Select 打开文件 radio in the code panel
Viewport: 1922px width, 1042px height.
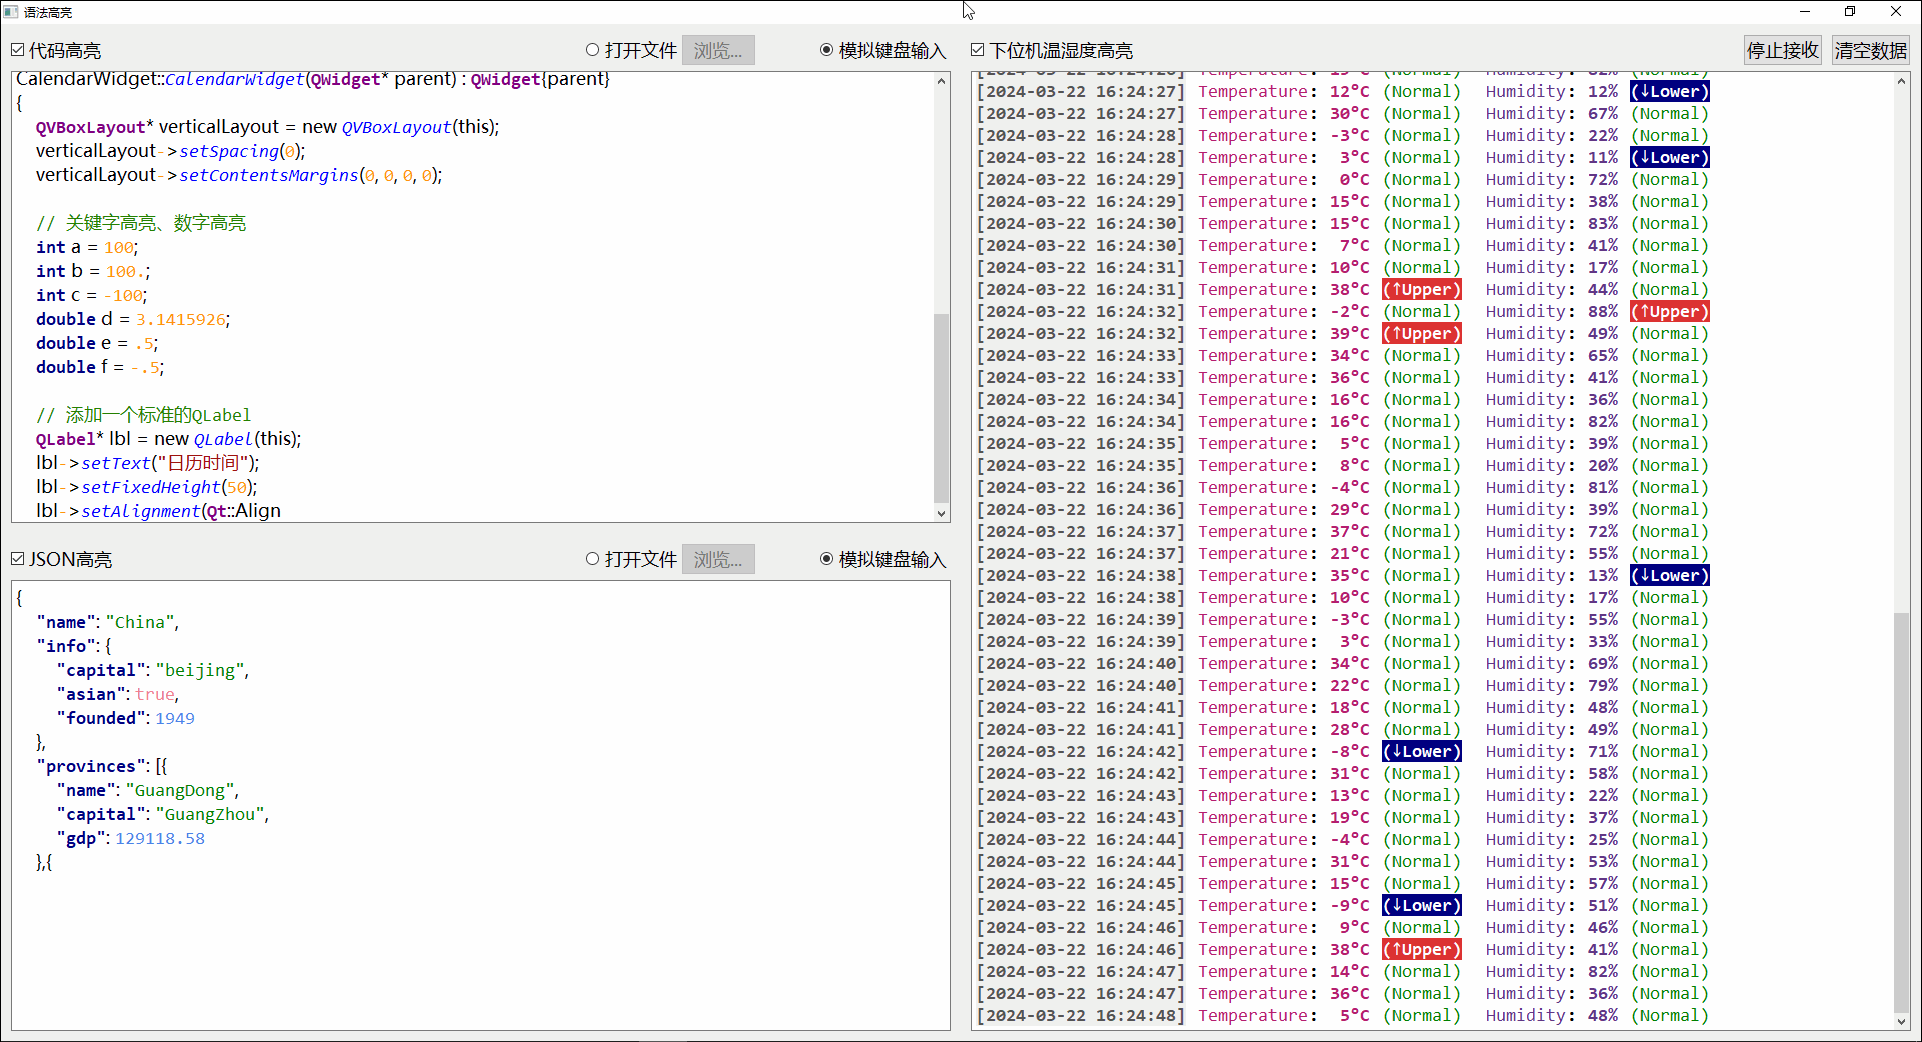(593, 50)
